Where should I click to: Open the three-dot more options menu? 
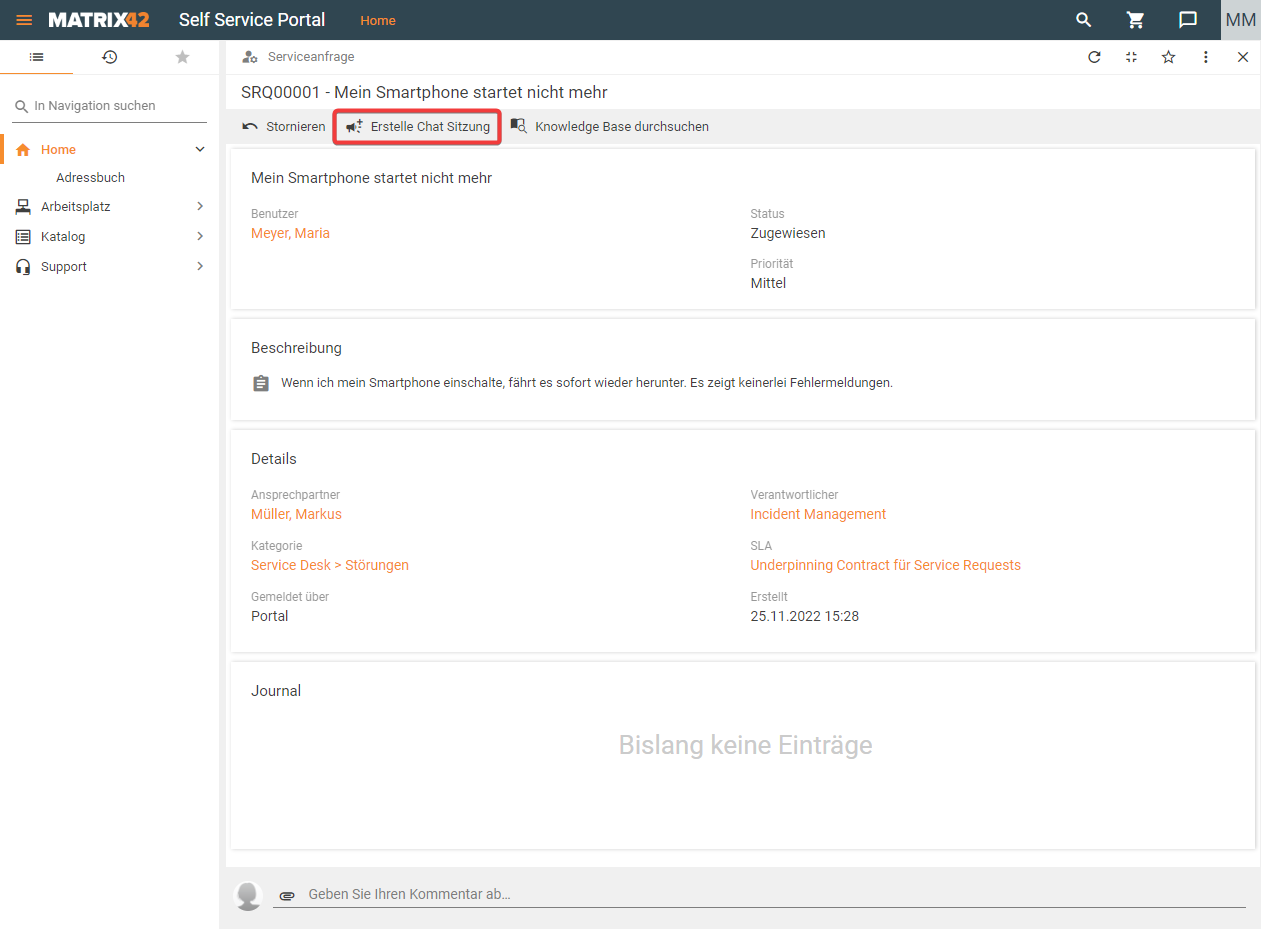(1206, 57)
